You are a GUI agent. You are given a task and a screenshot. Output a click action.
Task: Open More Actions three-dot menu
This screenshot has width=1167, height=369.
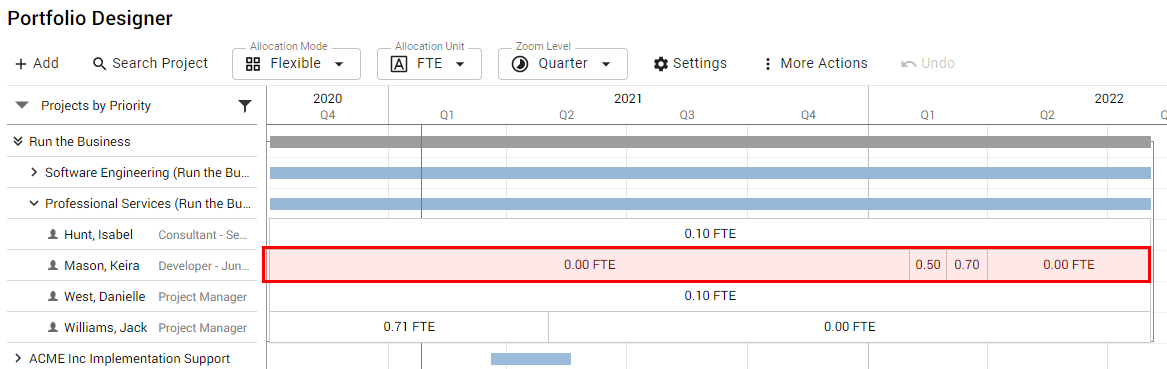point(767,64)
